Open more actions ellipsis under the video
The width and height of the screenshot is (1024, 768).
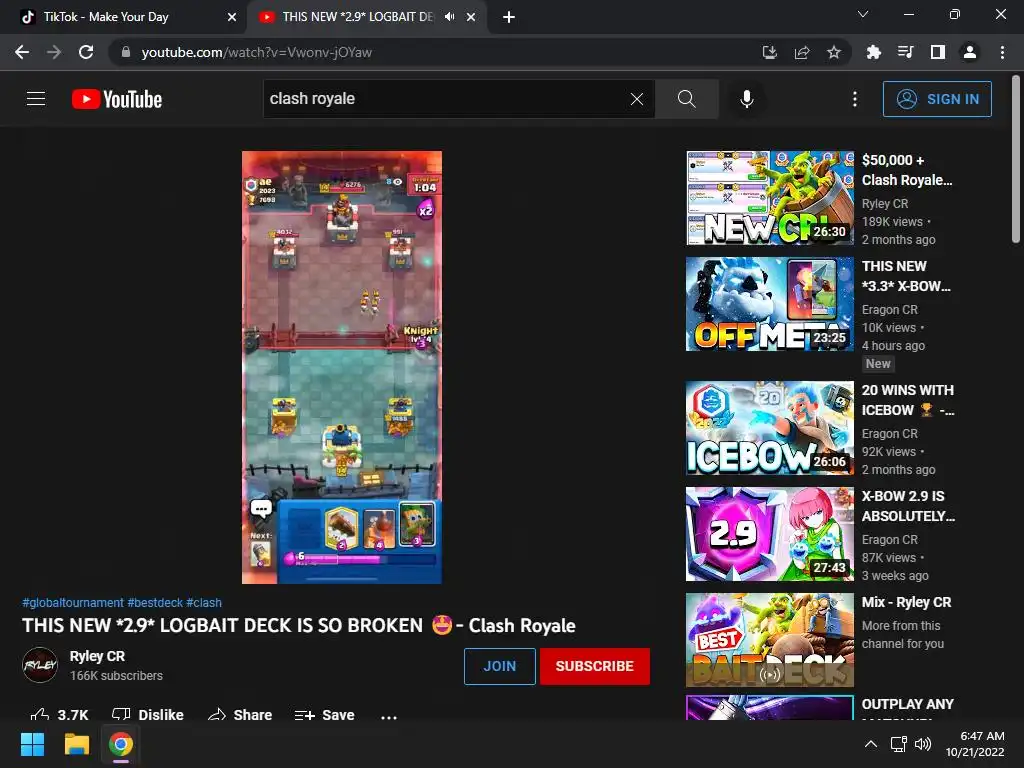389,716
